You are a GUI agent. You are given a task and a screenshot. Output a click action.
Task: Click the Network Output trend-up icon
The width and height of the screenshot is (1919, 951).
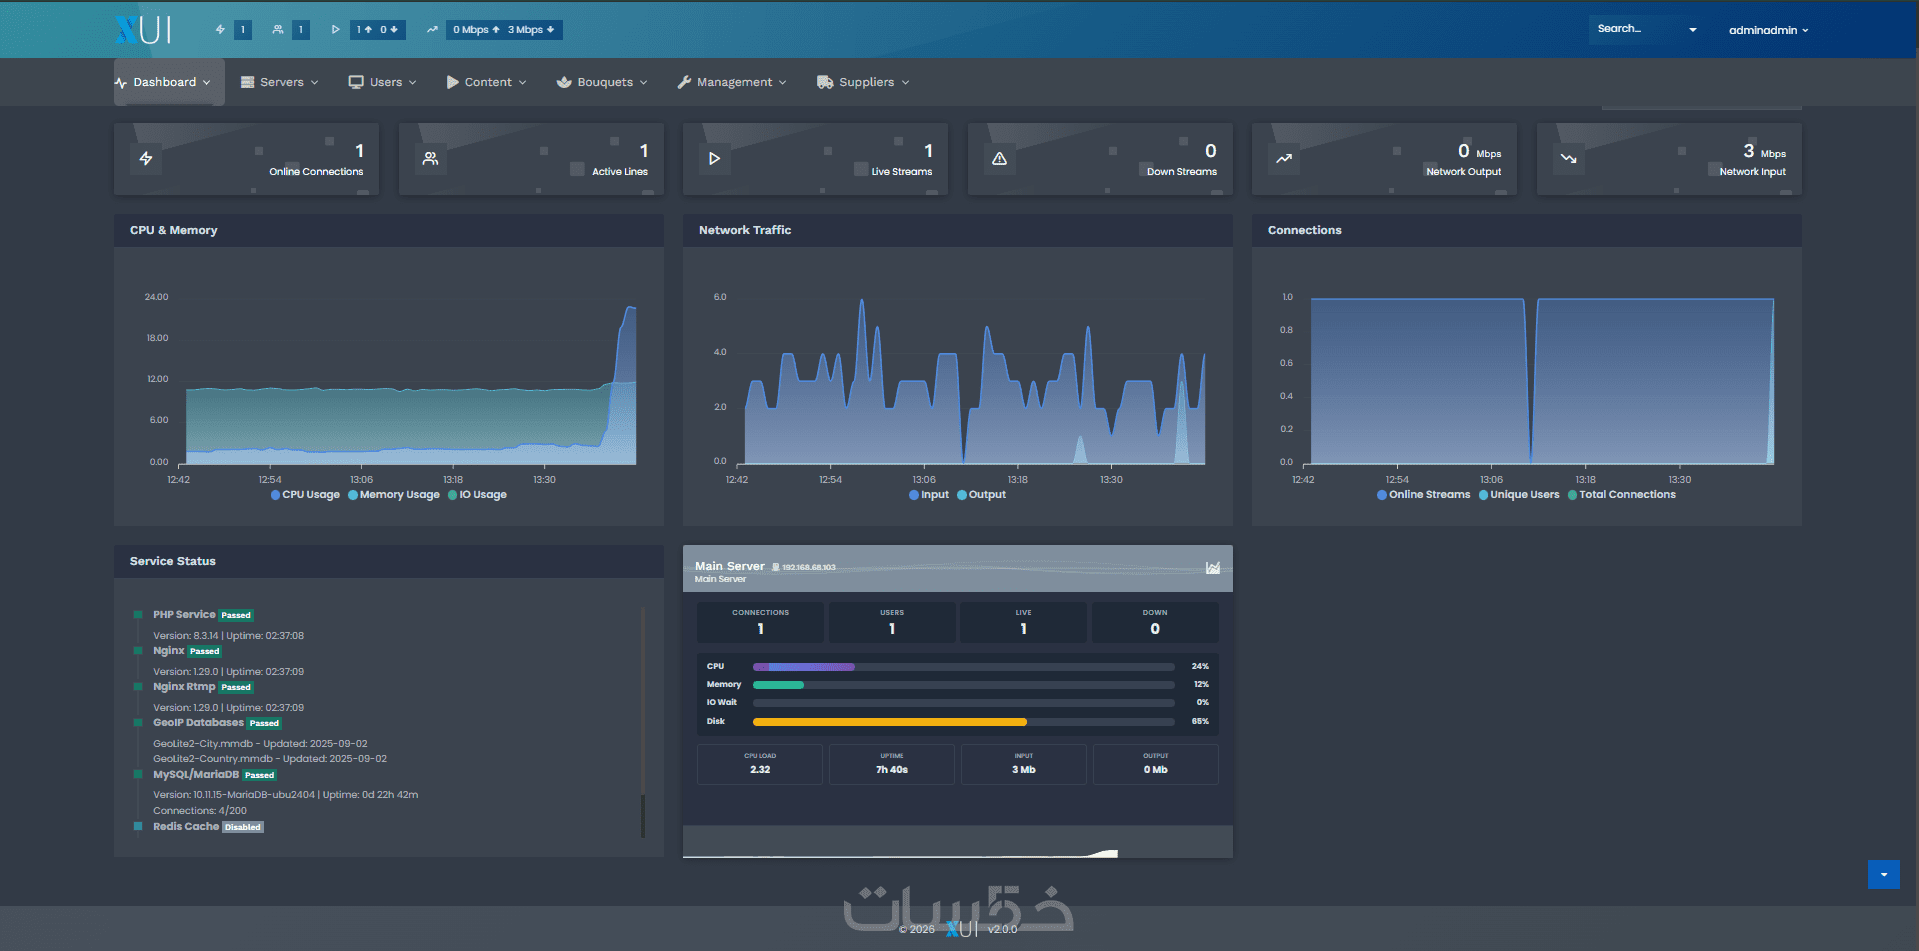[x=1284, y=158]
